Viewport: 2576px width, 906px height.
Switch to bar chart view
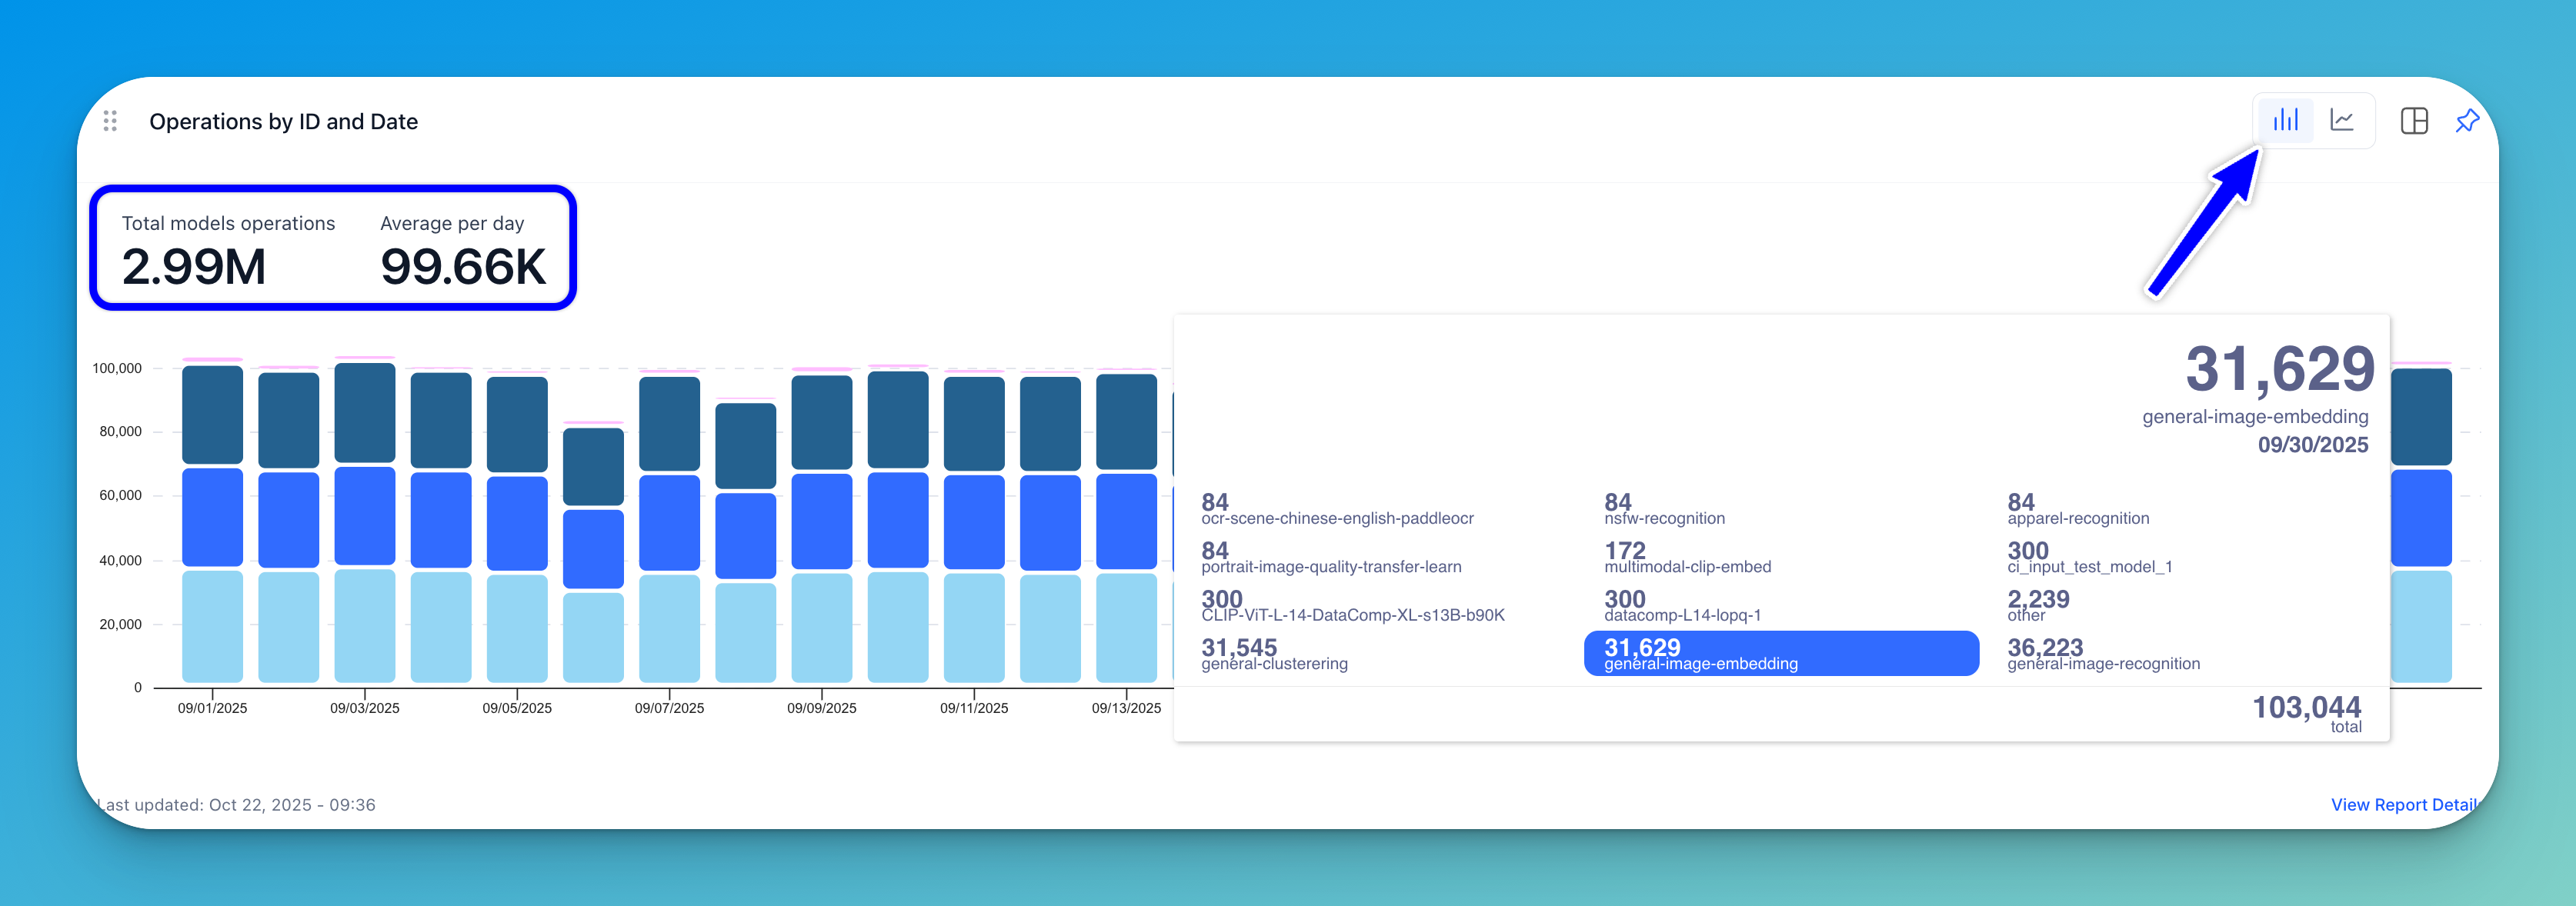pos(2285,121)
